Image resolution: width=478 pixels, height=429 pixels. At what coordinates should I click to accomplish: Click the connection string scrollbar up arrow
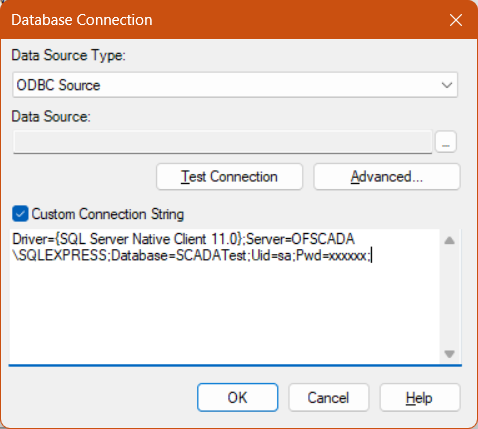pyautogui.click(x=449, y=240)
